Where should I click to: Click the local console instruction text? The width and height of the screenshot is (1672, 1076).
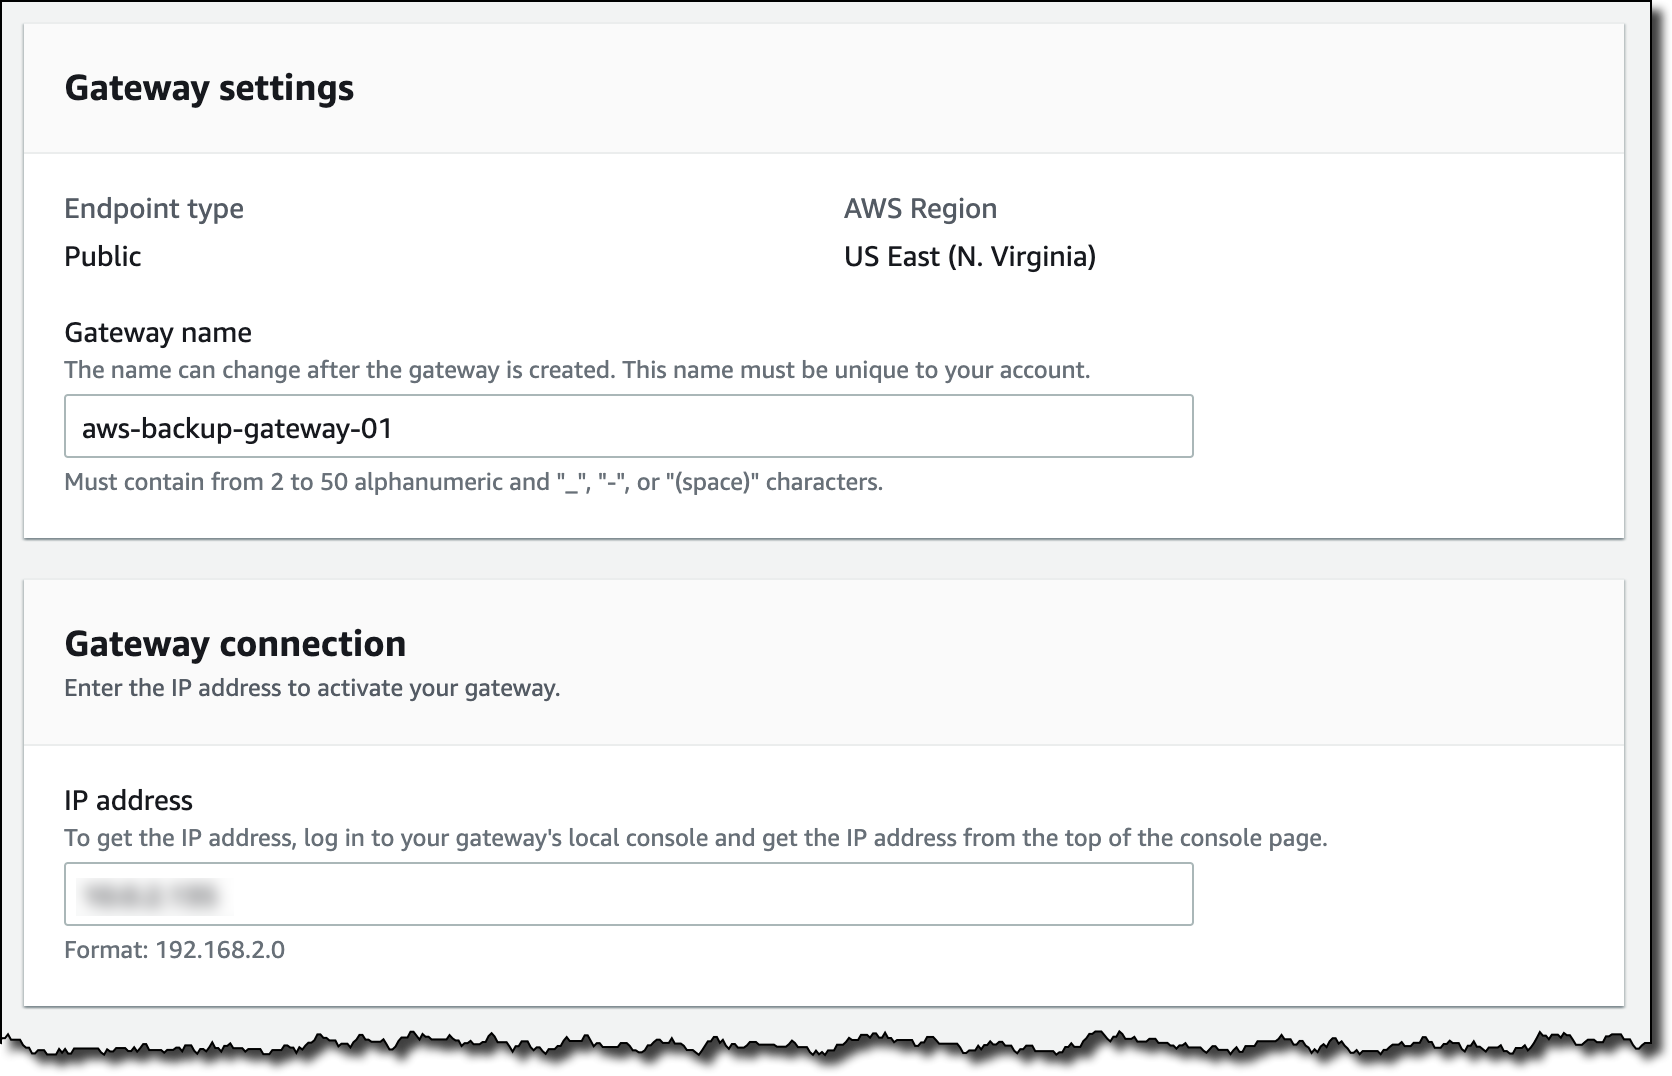click(696, 838)
